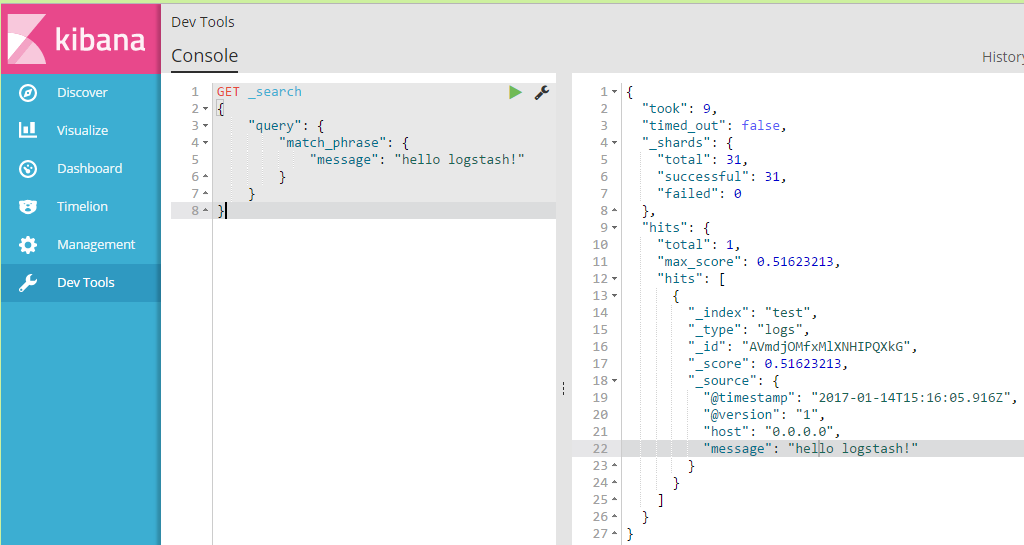
Task: Go to Visualize page
Action: tap(82, 131)
